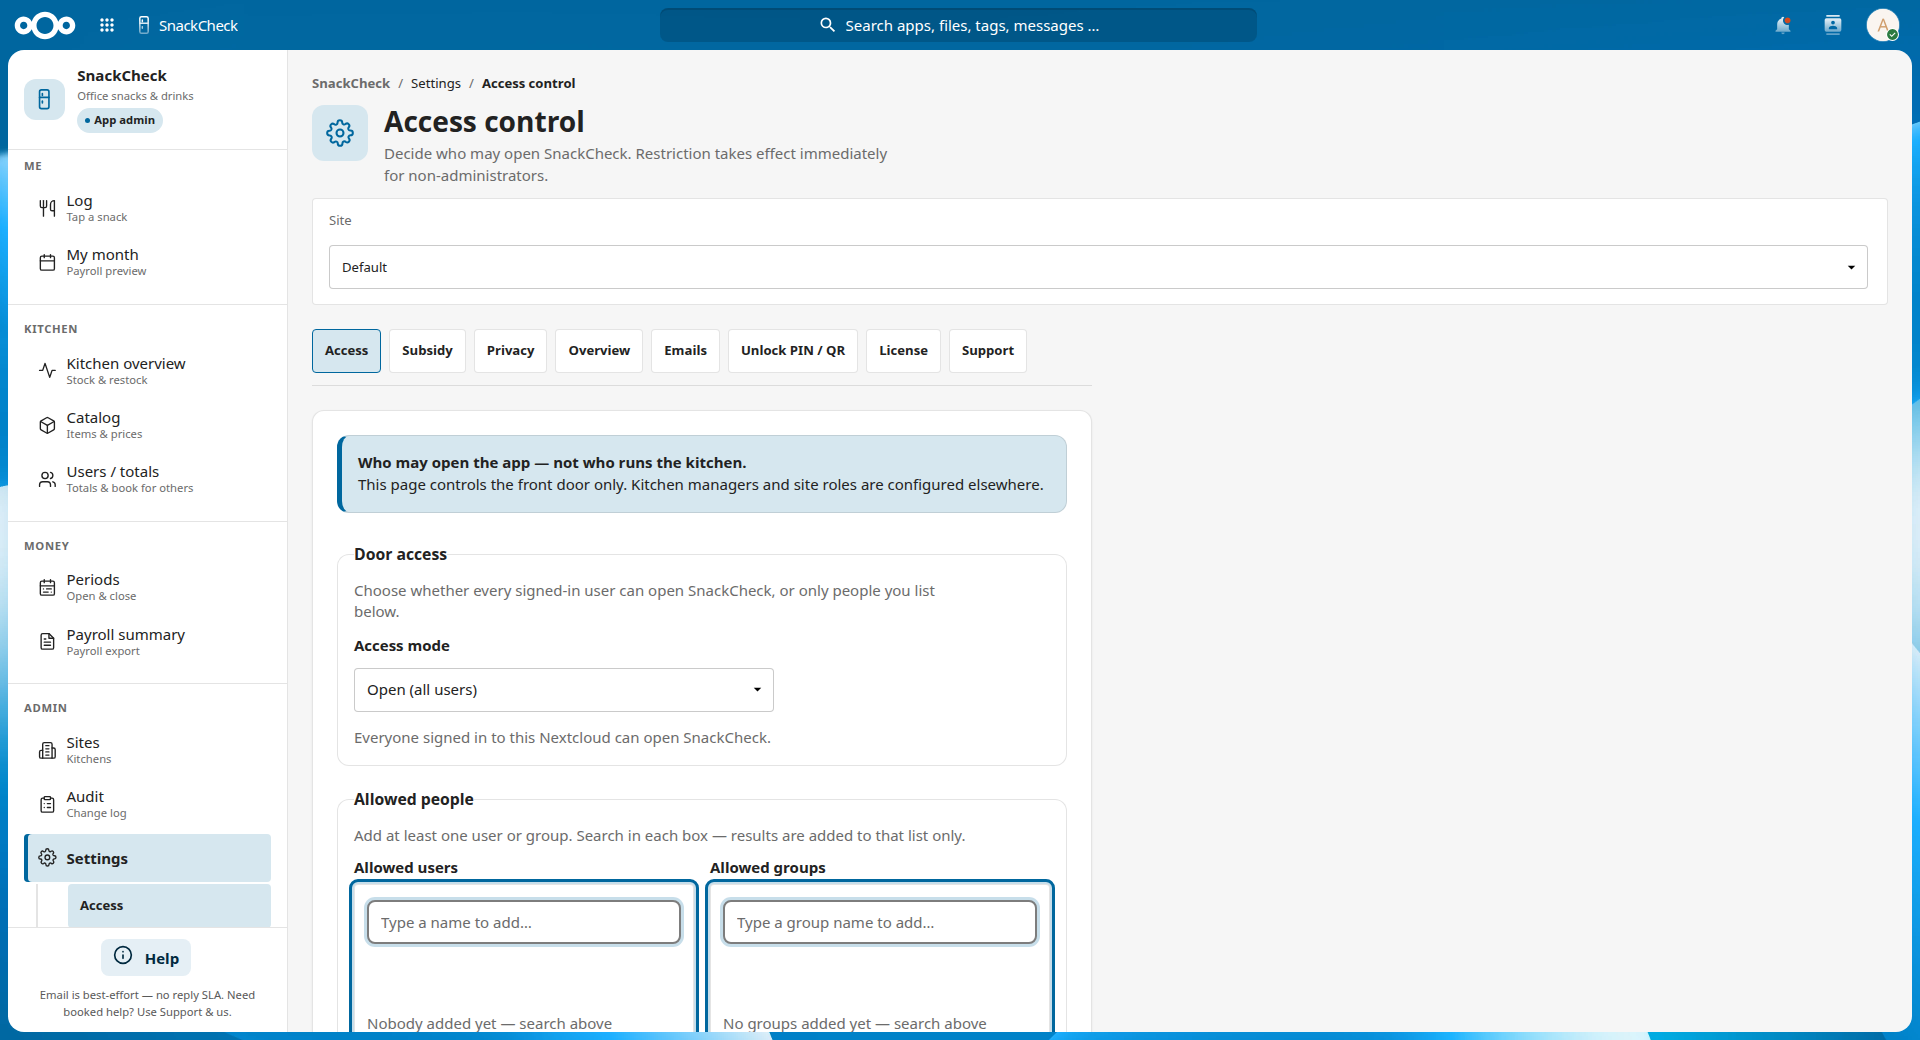Switch to the Access tab
The height and width of the screenshot is (1040, 1920).
(346, 351)
